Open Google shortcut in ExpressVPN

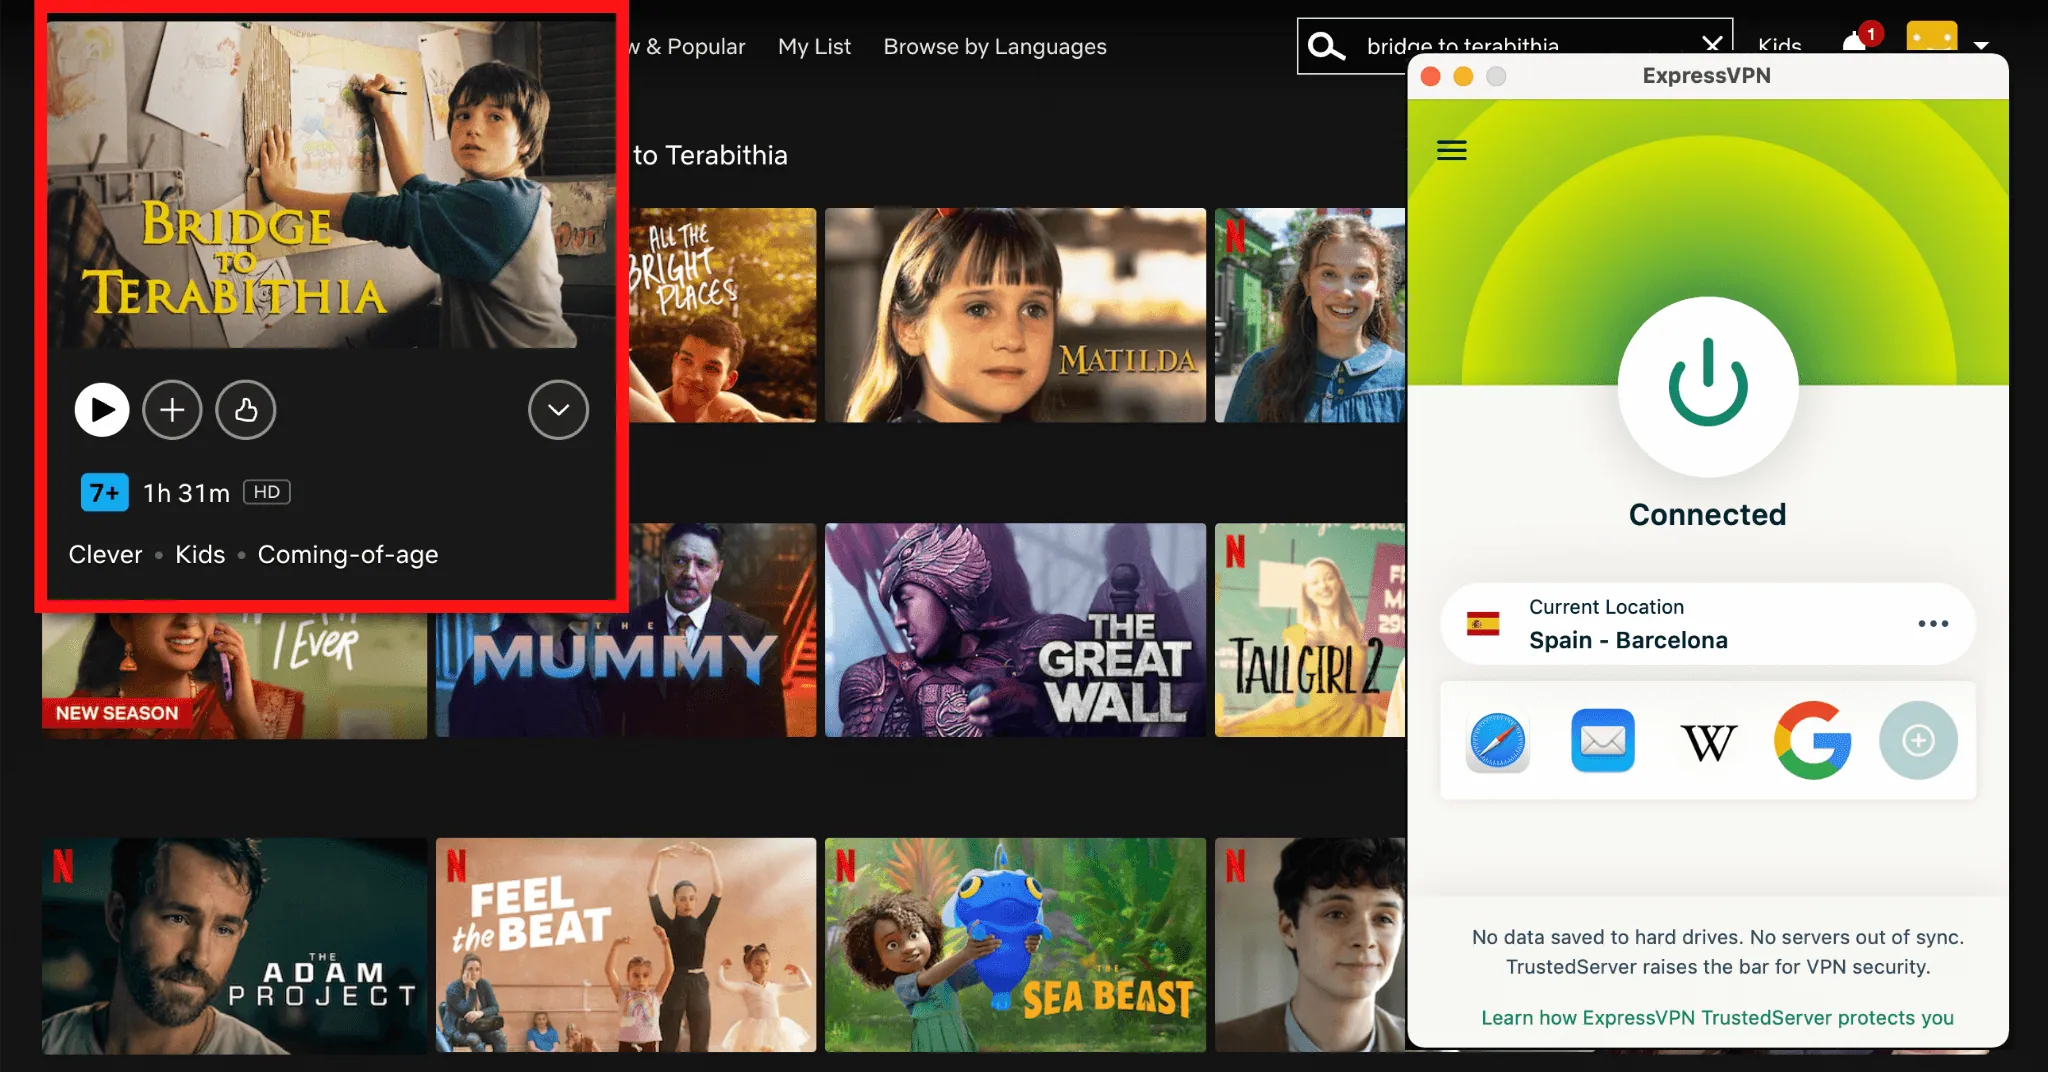click(1813, 741)
